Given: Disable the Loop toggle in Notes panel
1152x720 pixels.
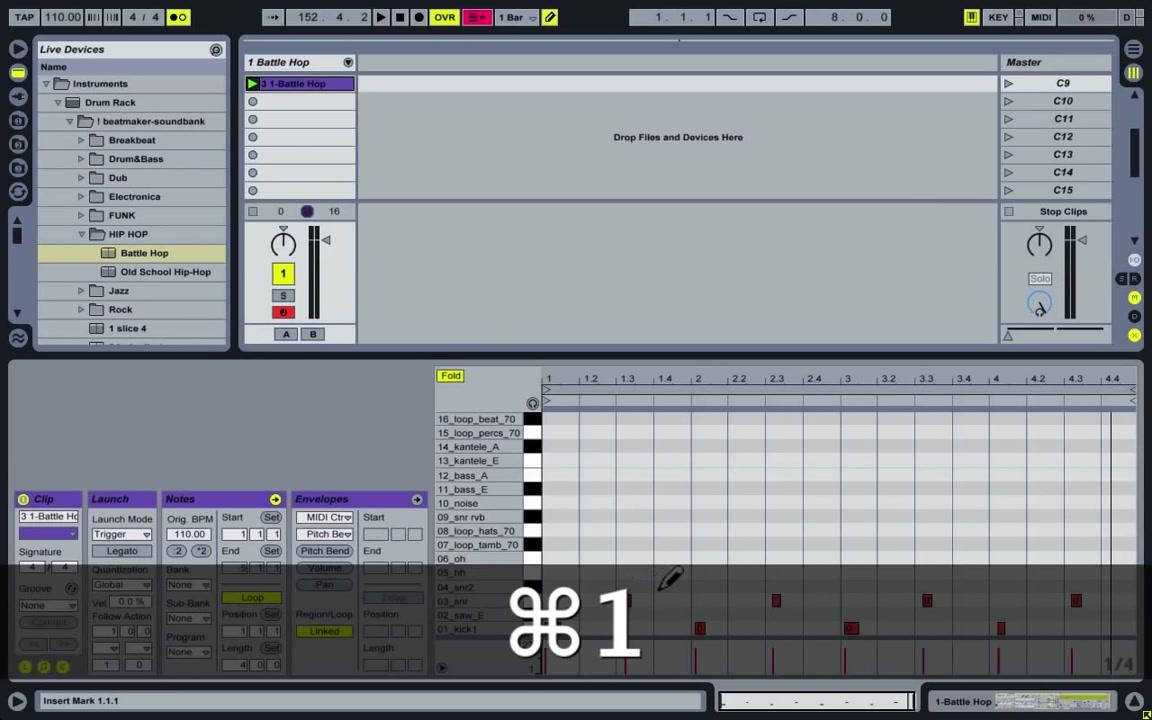Looking at the screenshot, I should (x=252, y=597).
